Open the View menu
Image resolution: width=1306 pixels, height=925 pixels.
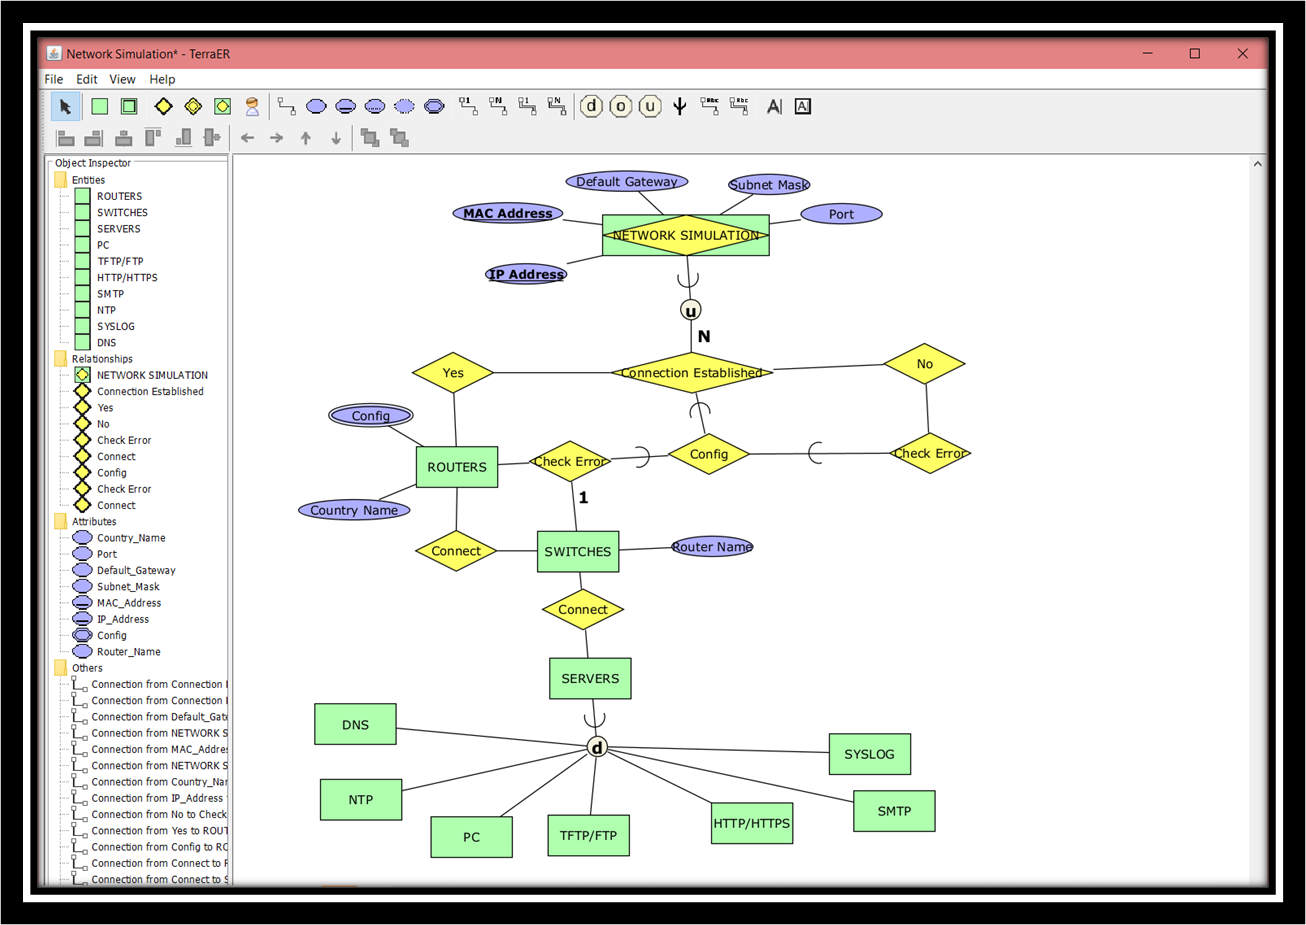tap(122, 79)
